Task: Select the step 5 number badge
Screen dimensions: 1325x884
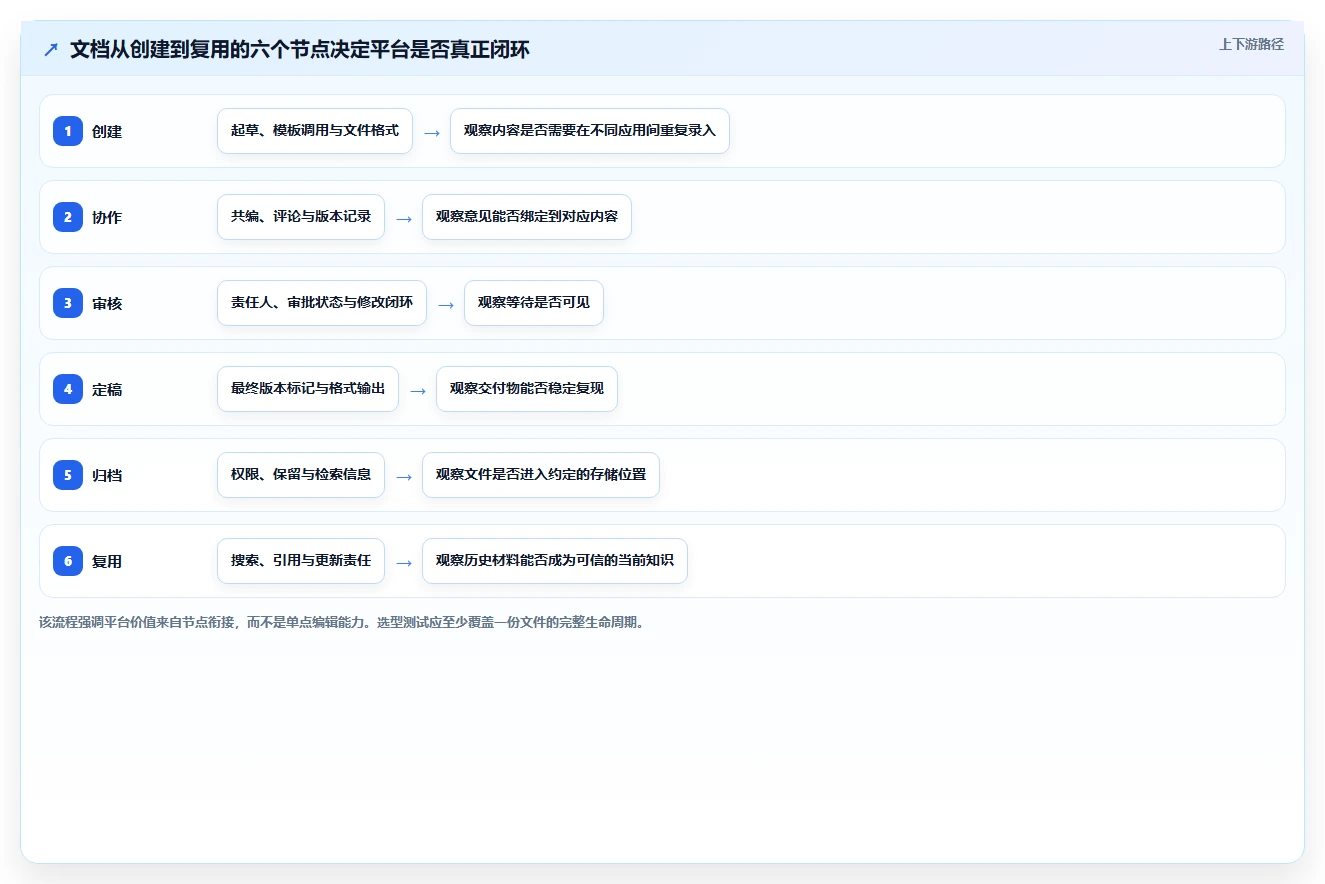Action: pyautogui.click(x=68, y=475)
